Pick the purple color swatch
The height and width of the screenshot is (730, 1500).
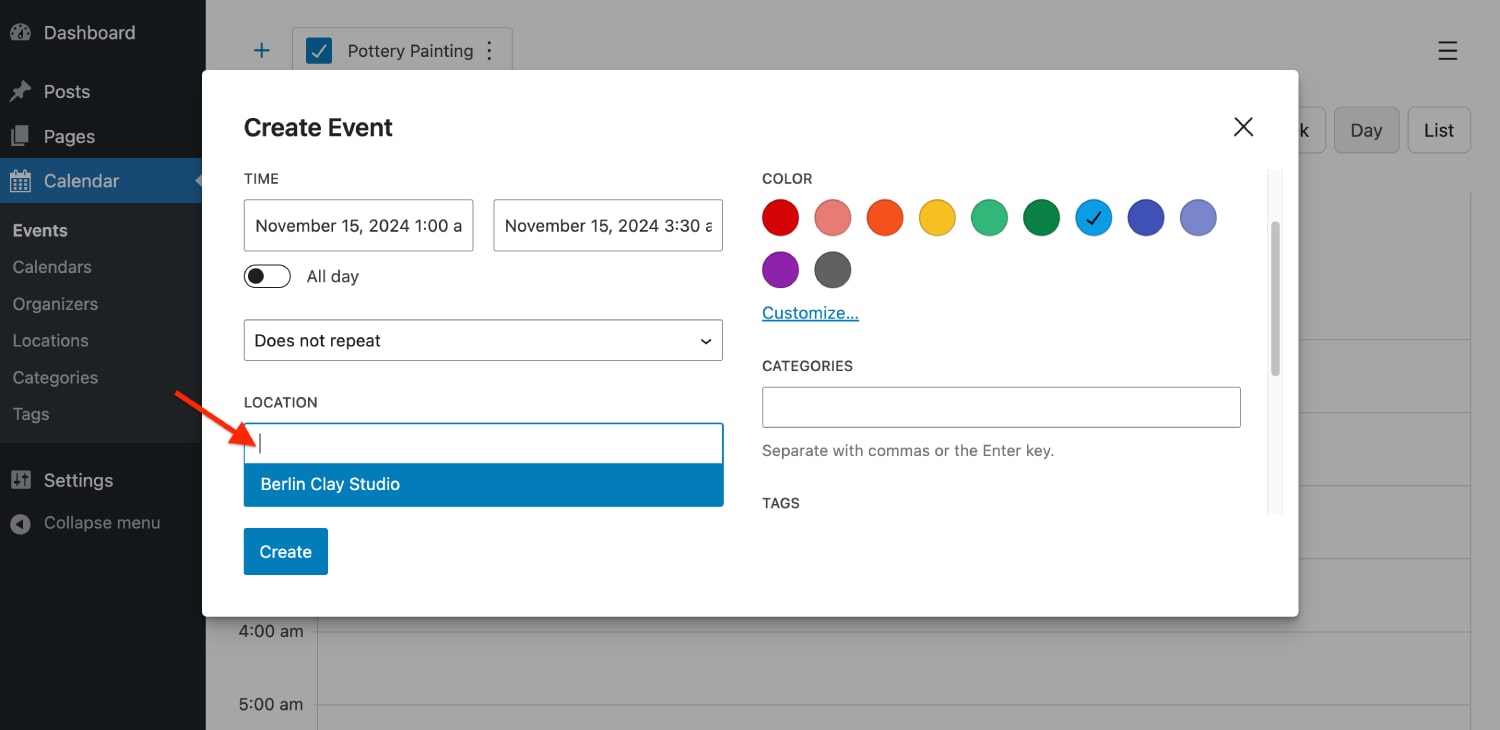point(781,269)
